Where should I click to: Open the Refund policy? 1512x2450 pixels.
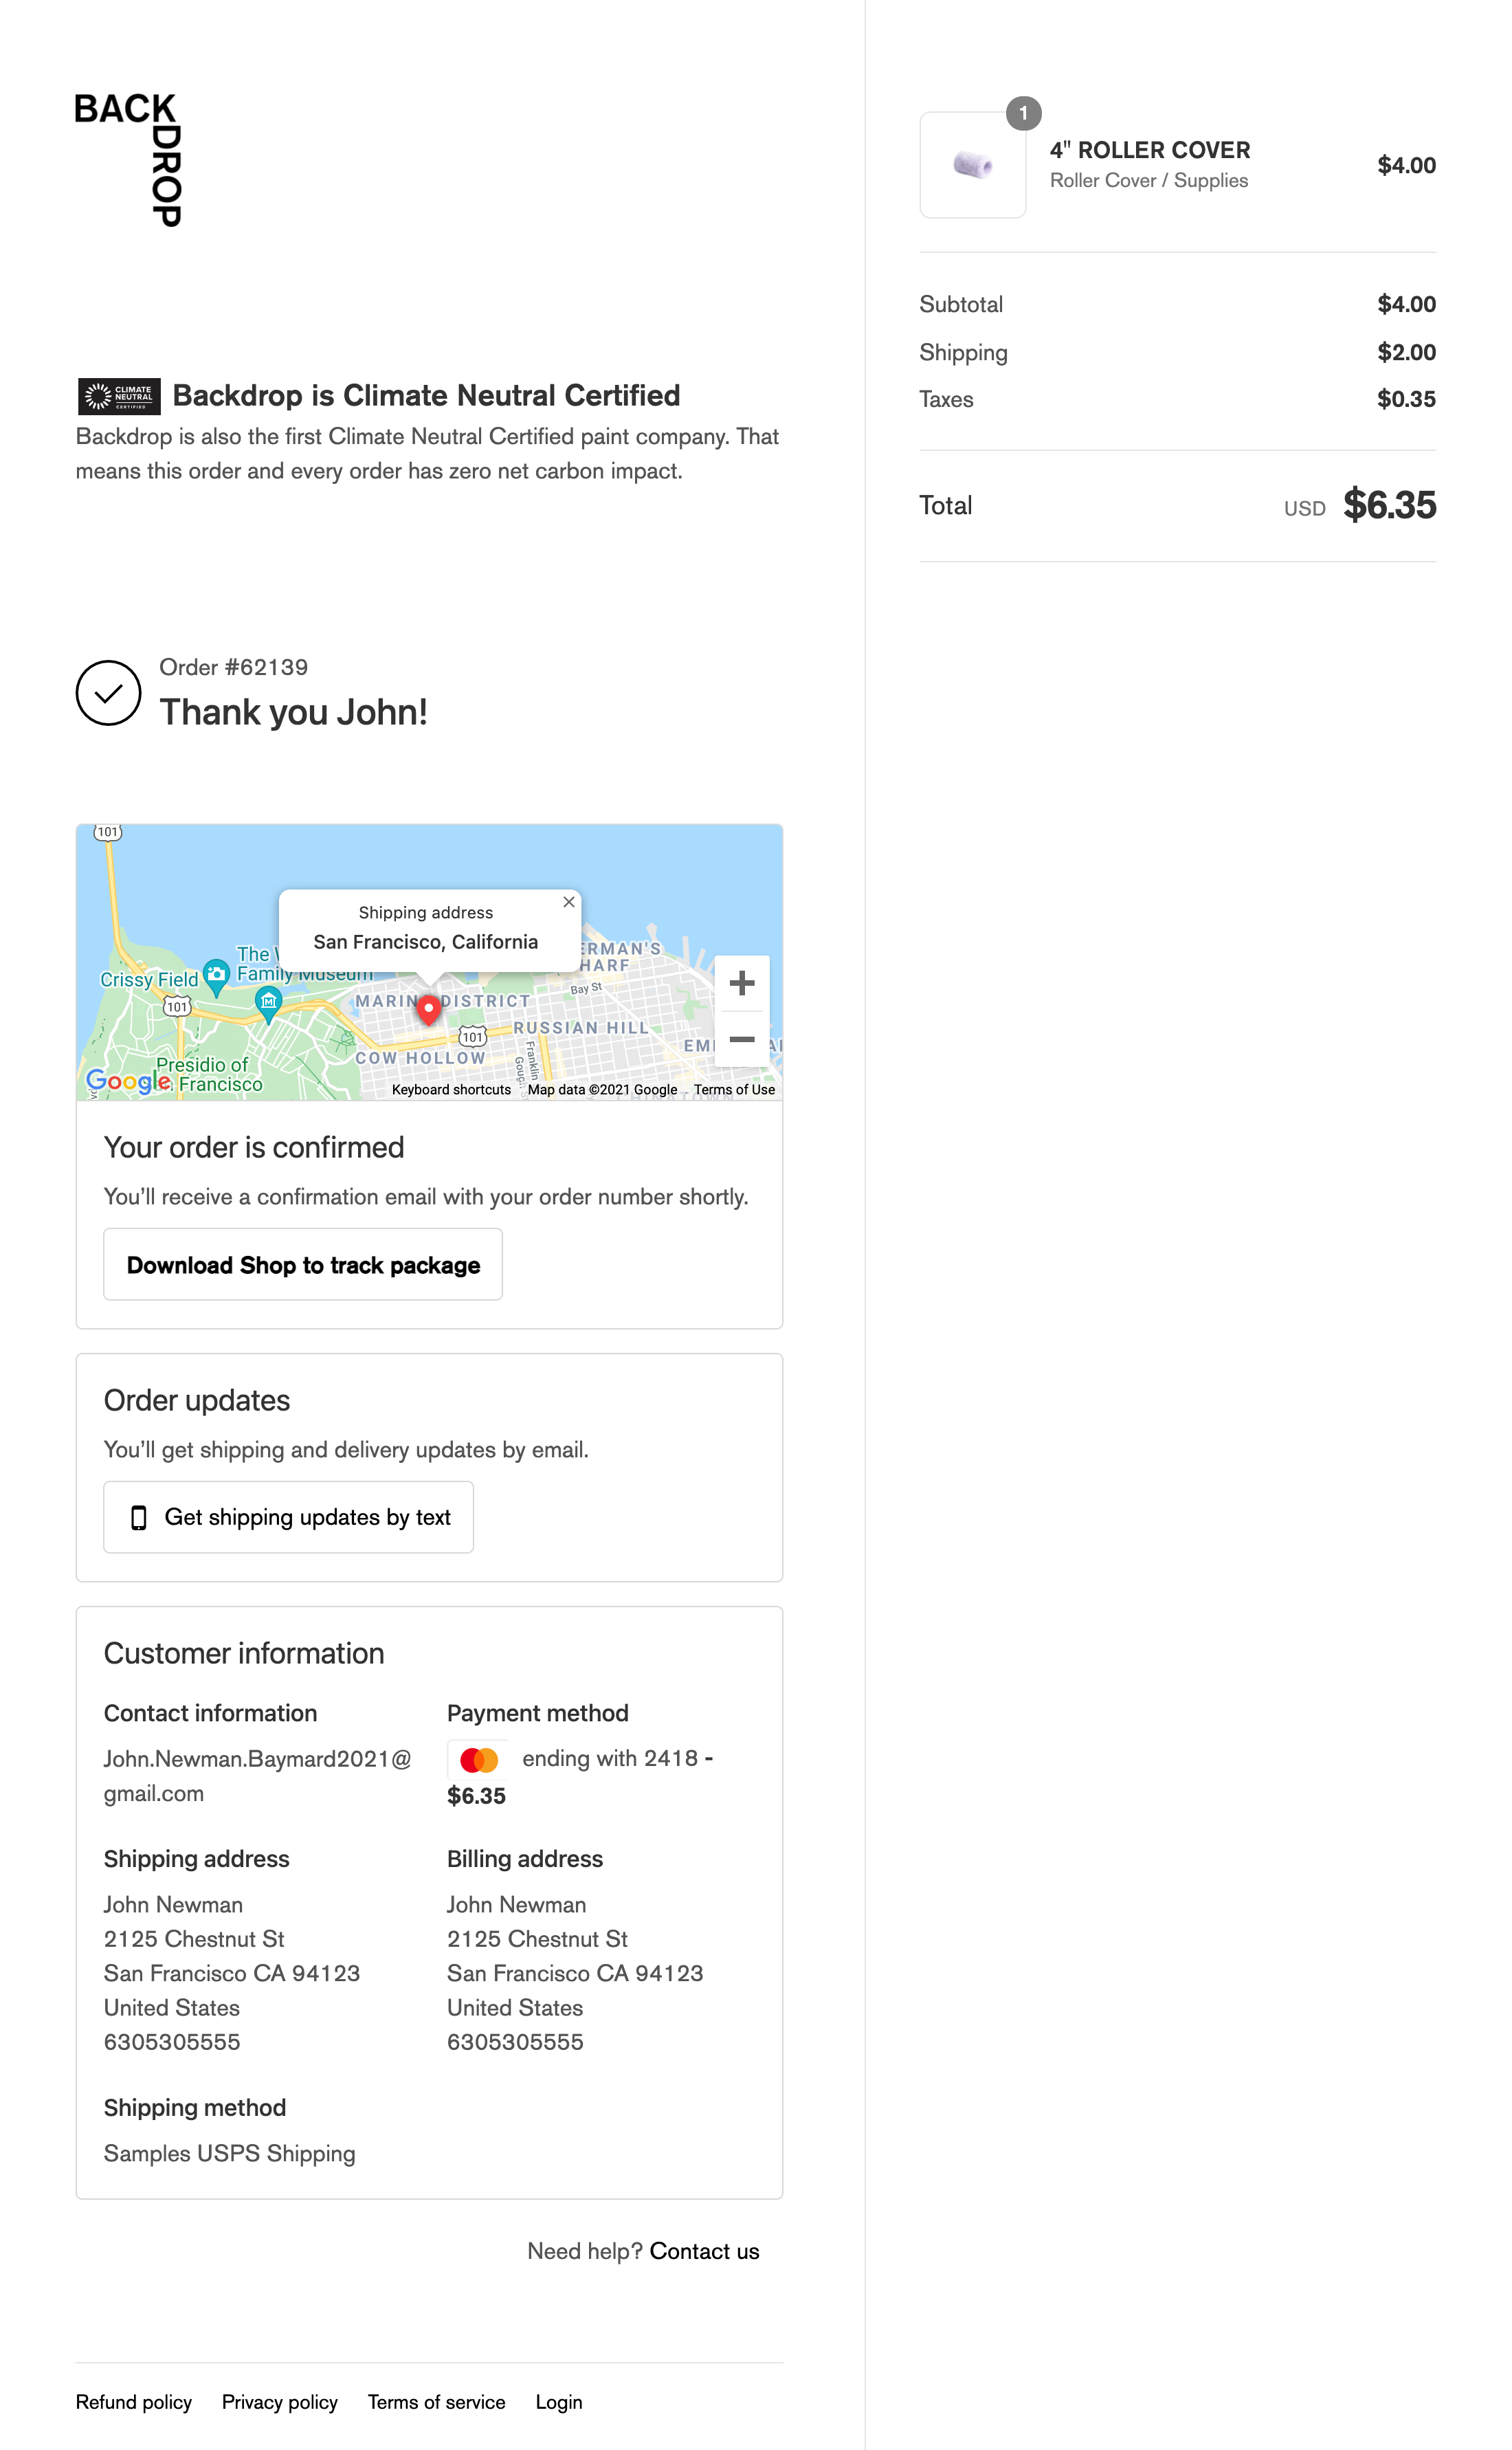click(134, 2402)
